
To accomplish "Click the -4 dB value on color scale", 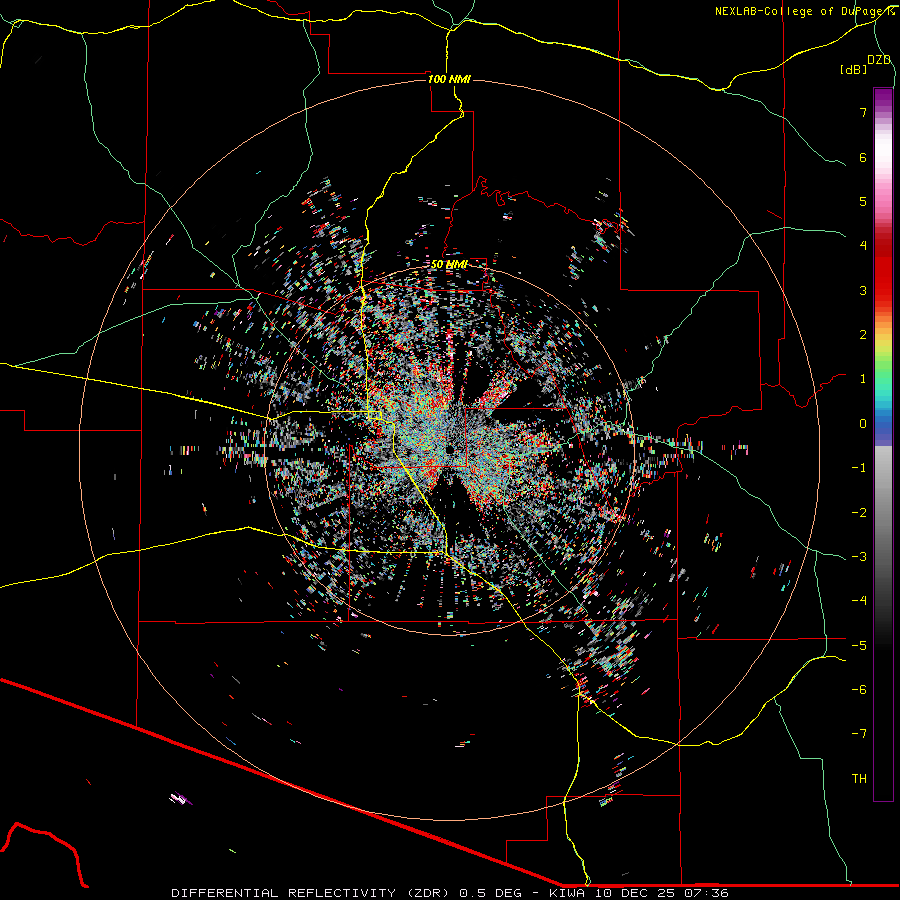I will (859, 600).
